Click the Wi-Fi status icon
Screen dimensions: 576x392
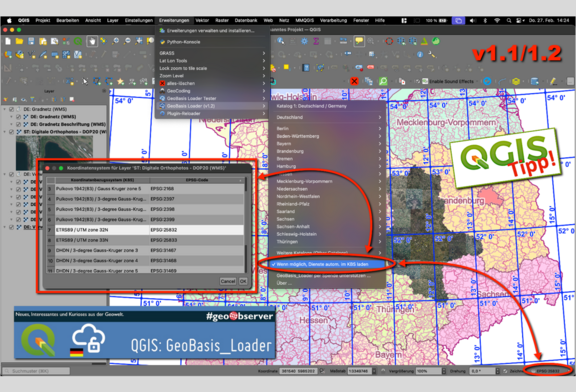point(497,21)
